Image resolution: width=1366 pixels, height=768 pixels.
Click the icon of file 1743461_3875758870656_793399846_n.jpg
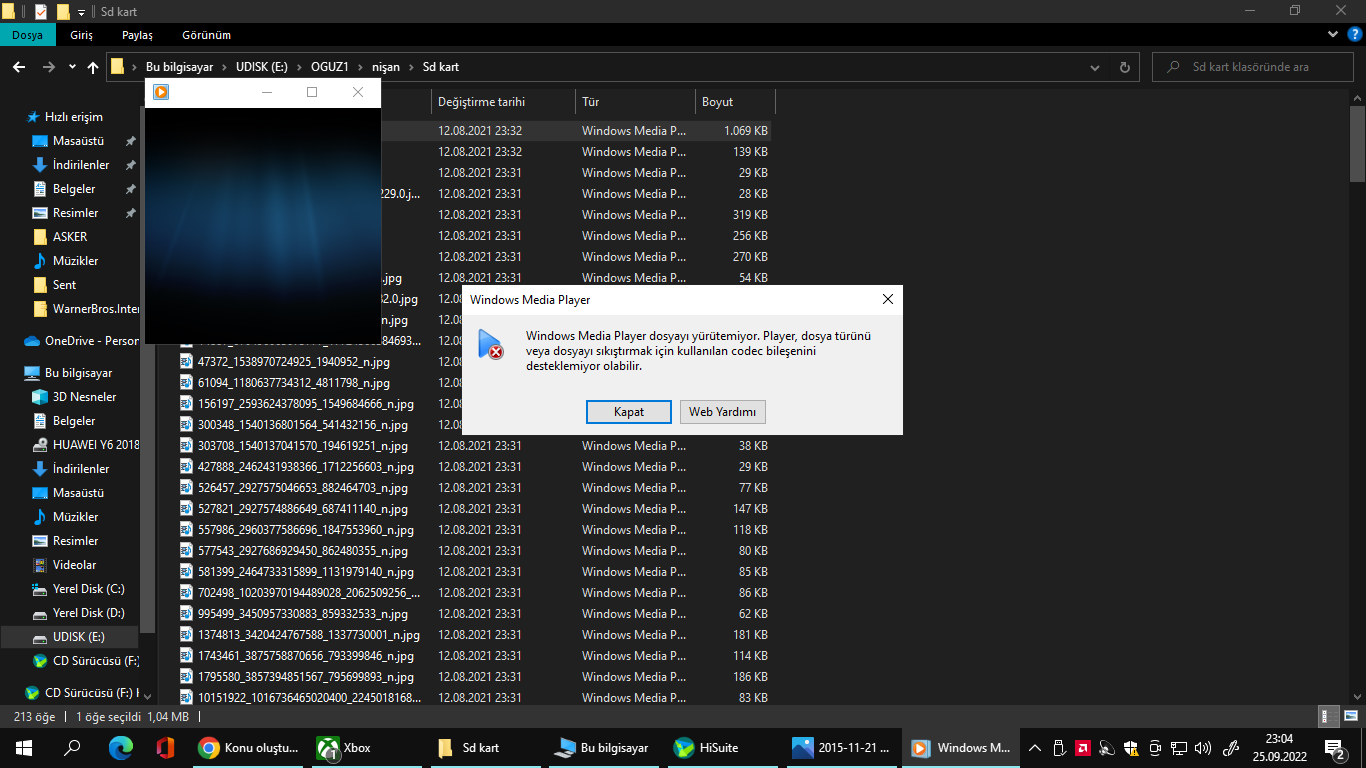[186, 656]
